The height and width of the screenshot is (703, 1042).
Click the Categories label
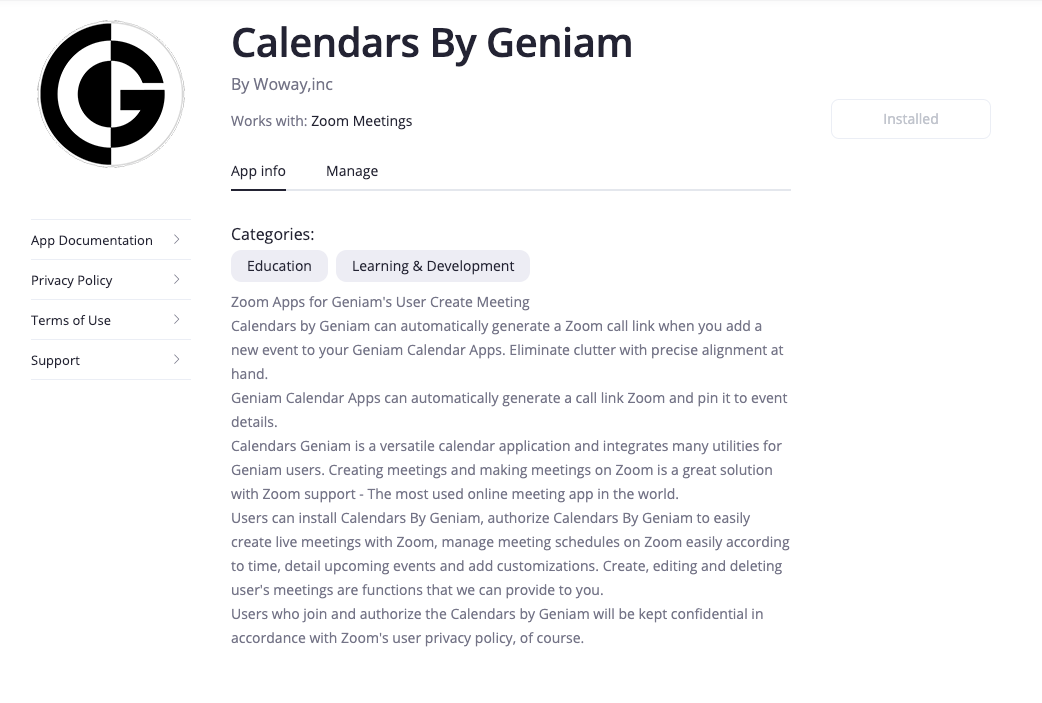(272, 234)
